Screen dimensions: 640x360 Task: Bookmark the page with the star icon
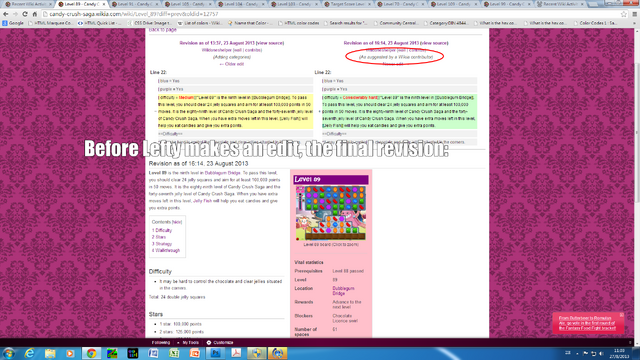624,14
